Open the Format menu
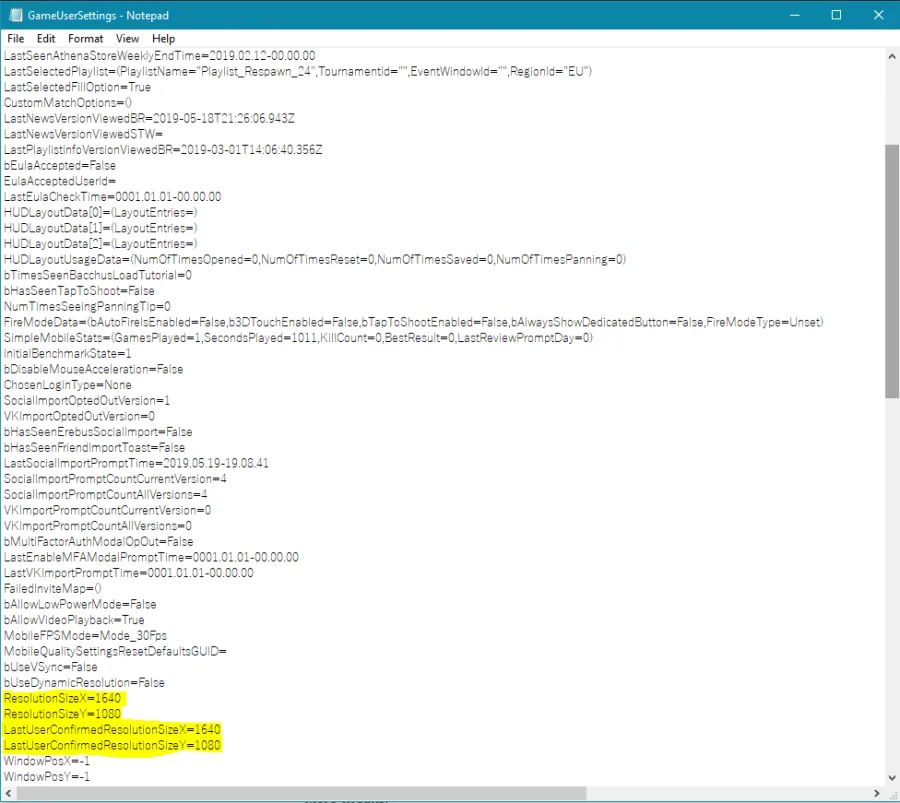The width and height of the screenshot is (900, 803). point(86,38)
